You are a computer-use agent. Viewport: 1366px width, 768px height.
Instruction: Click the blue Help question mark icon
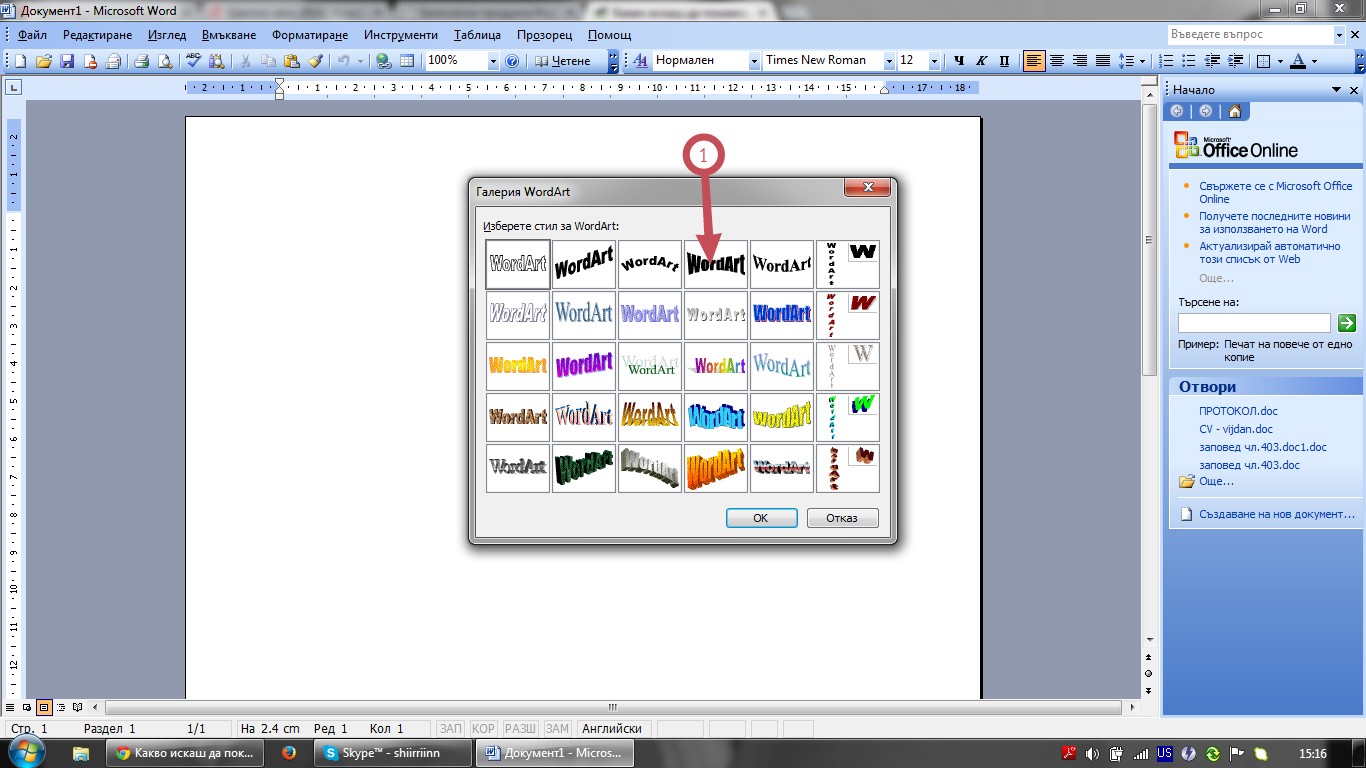click(512, 61)
